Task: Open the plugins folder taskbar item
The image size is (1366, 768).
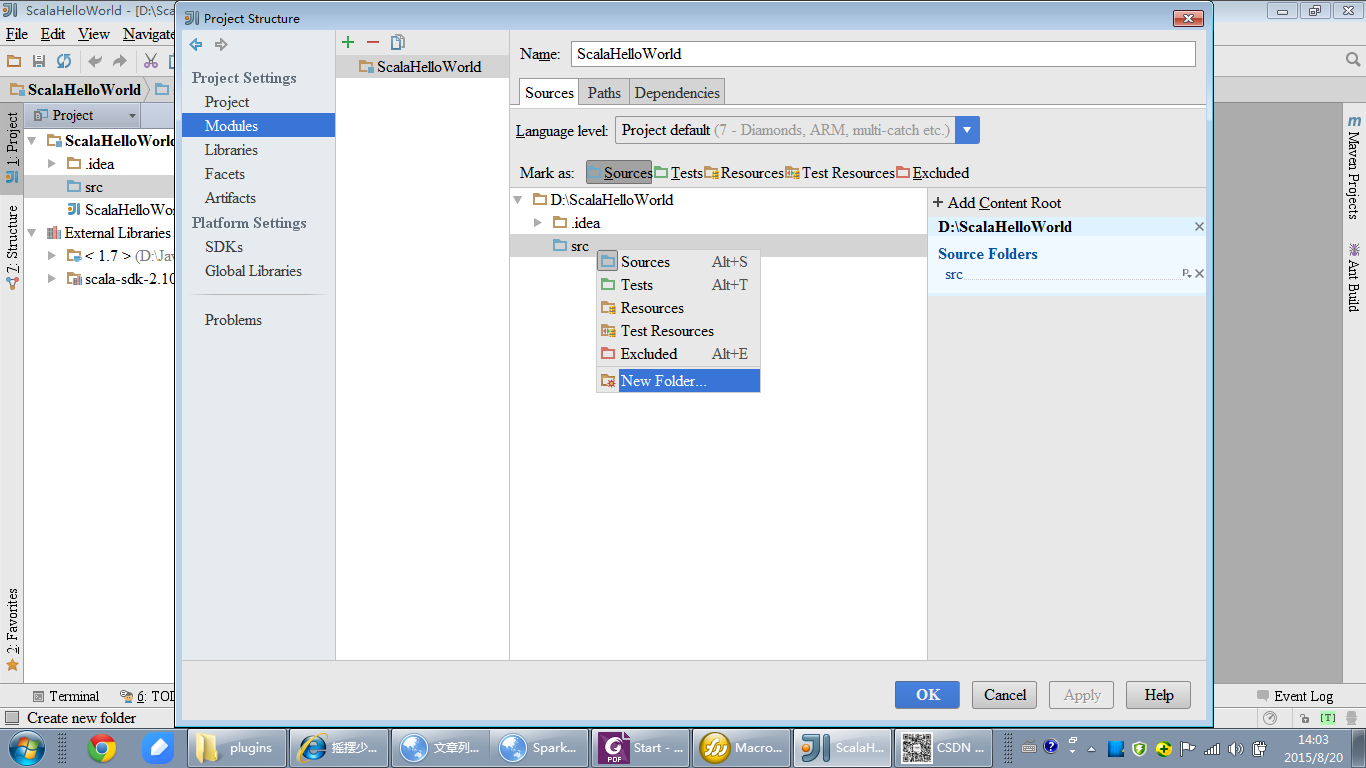Action: pyautogui.click(x=236, y=747)
